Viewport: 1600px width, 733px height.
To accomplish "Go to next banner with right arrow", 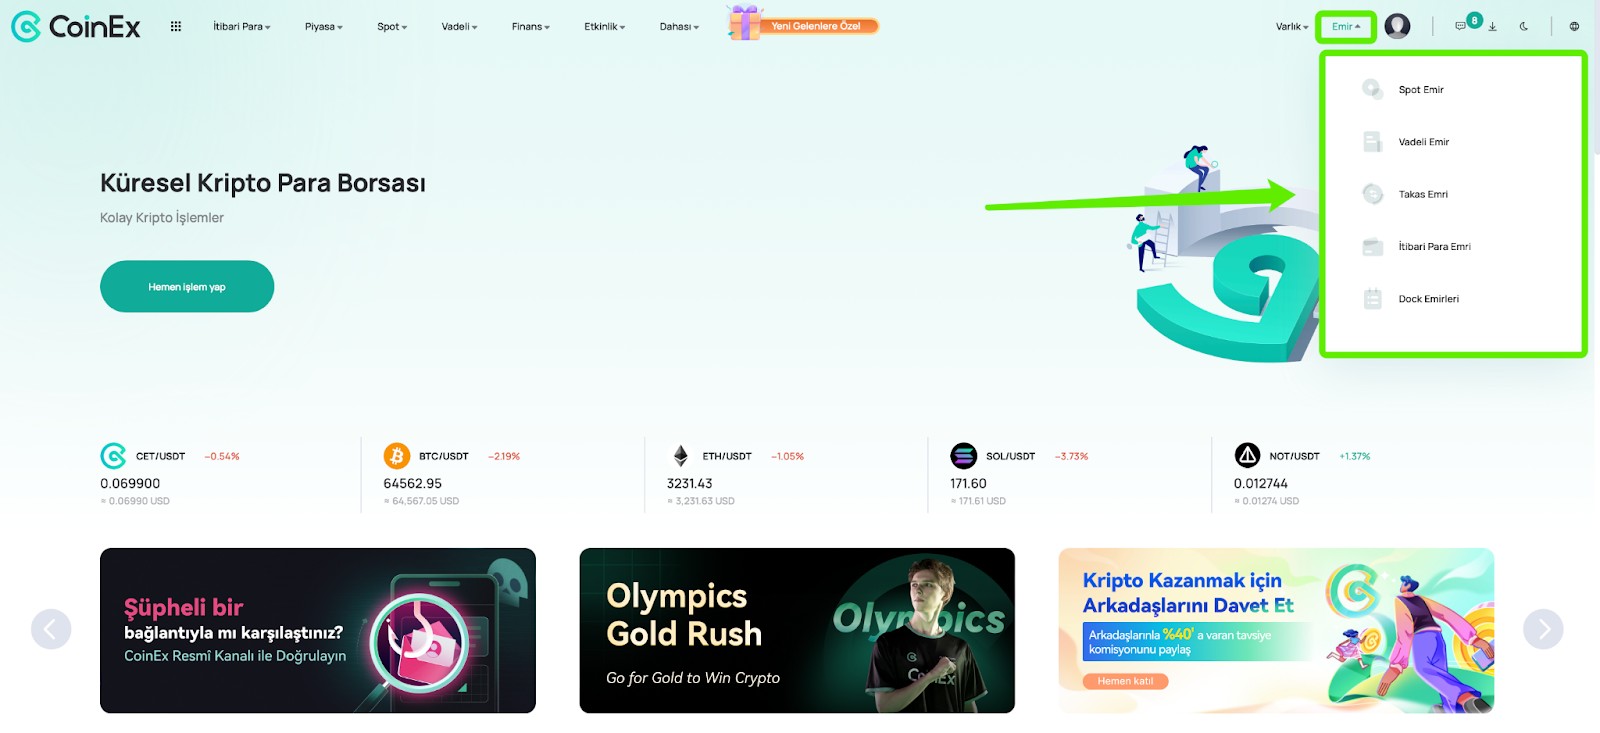I will pyautogui.click(x=1543, y=629).
